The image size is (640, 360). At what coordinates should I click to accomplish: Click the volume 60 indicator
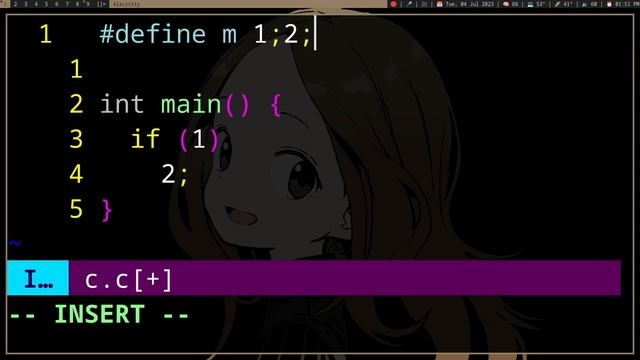[590, 4]
